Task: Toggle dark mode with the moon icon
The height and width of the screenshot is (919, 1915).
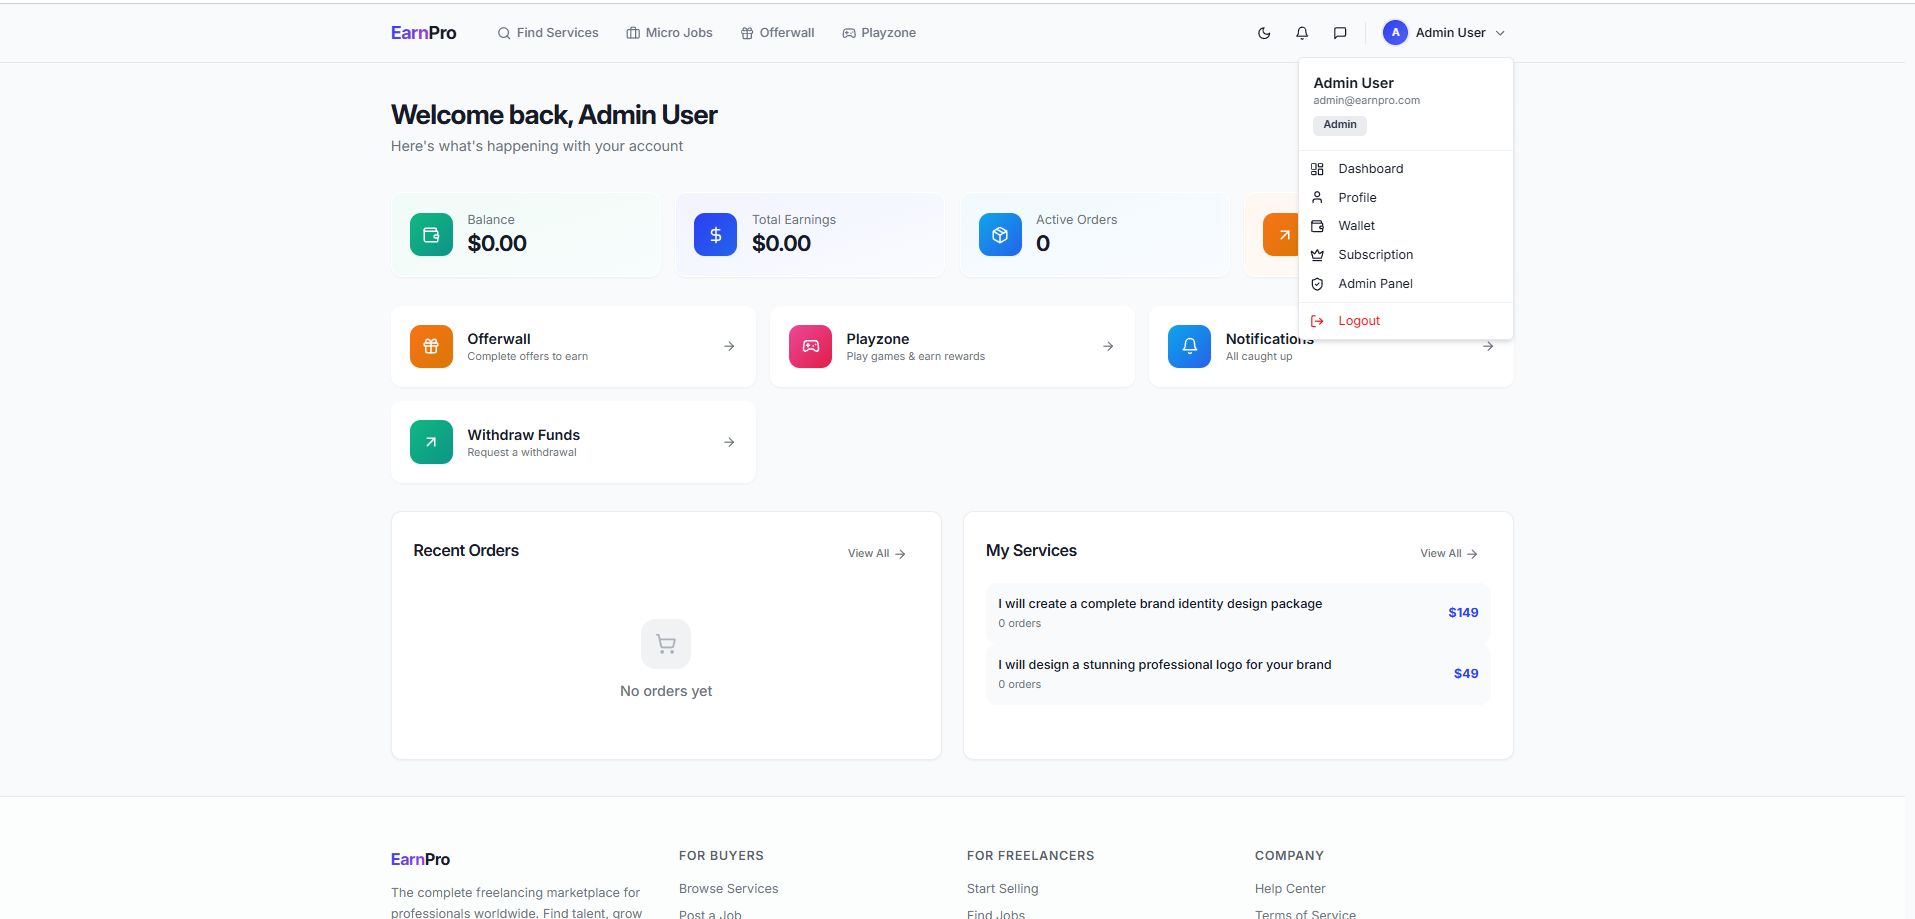Action: tap(1264, 33)
